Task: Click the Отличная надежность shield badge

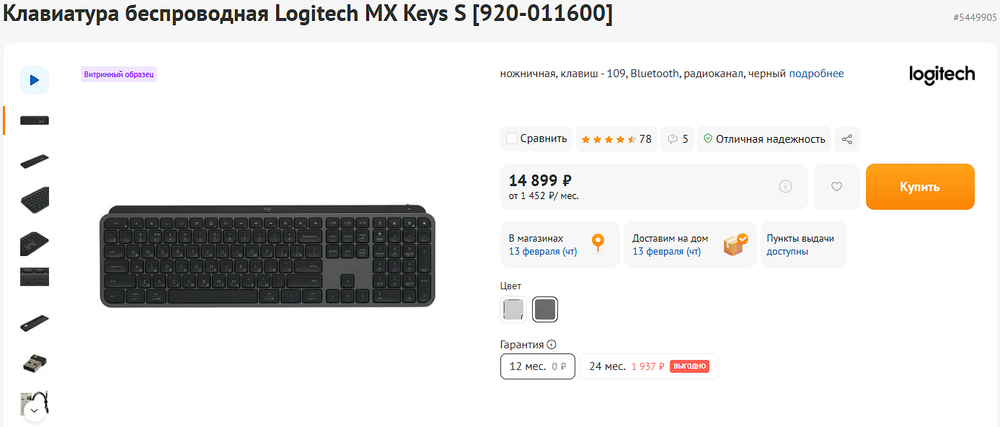Action: coord(764,139)
